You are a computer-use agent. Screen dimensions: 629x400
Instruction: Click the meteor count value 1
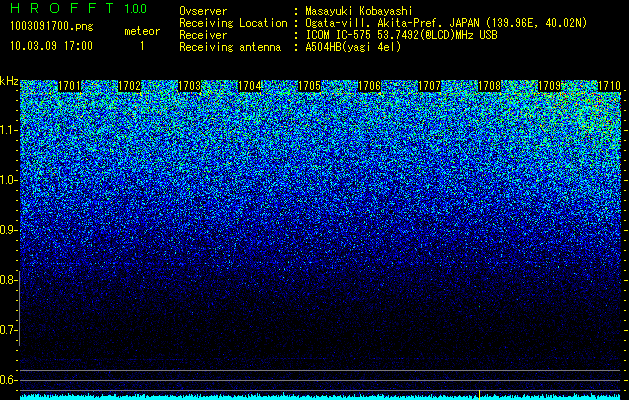[142, 46]
